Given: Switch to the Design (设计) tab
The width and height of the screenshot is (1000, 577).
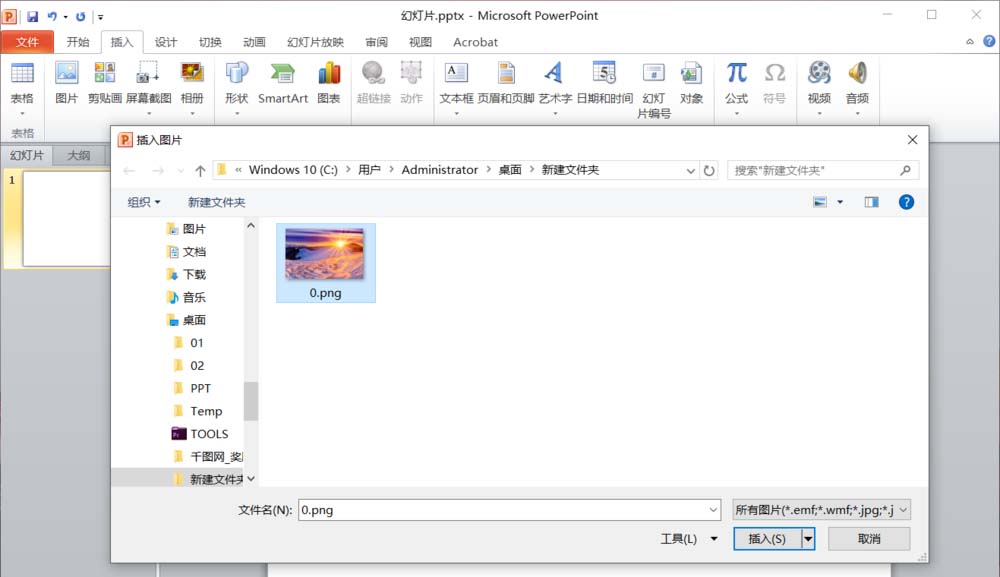Looking at the screenshot, I should click(166, 42).
